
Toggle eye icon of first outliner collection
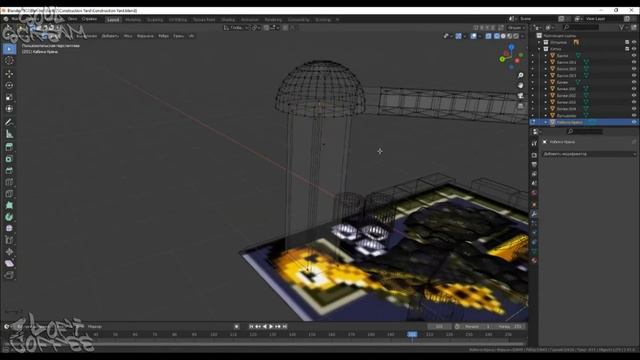point(634,42)
